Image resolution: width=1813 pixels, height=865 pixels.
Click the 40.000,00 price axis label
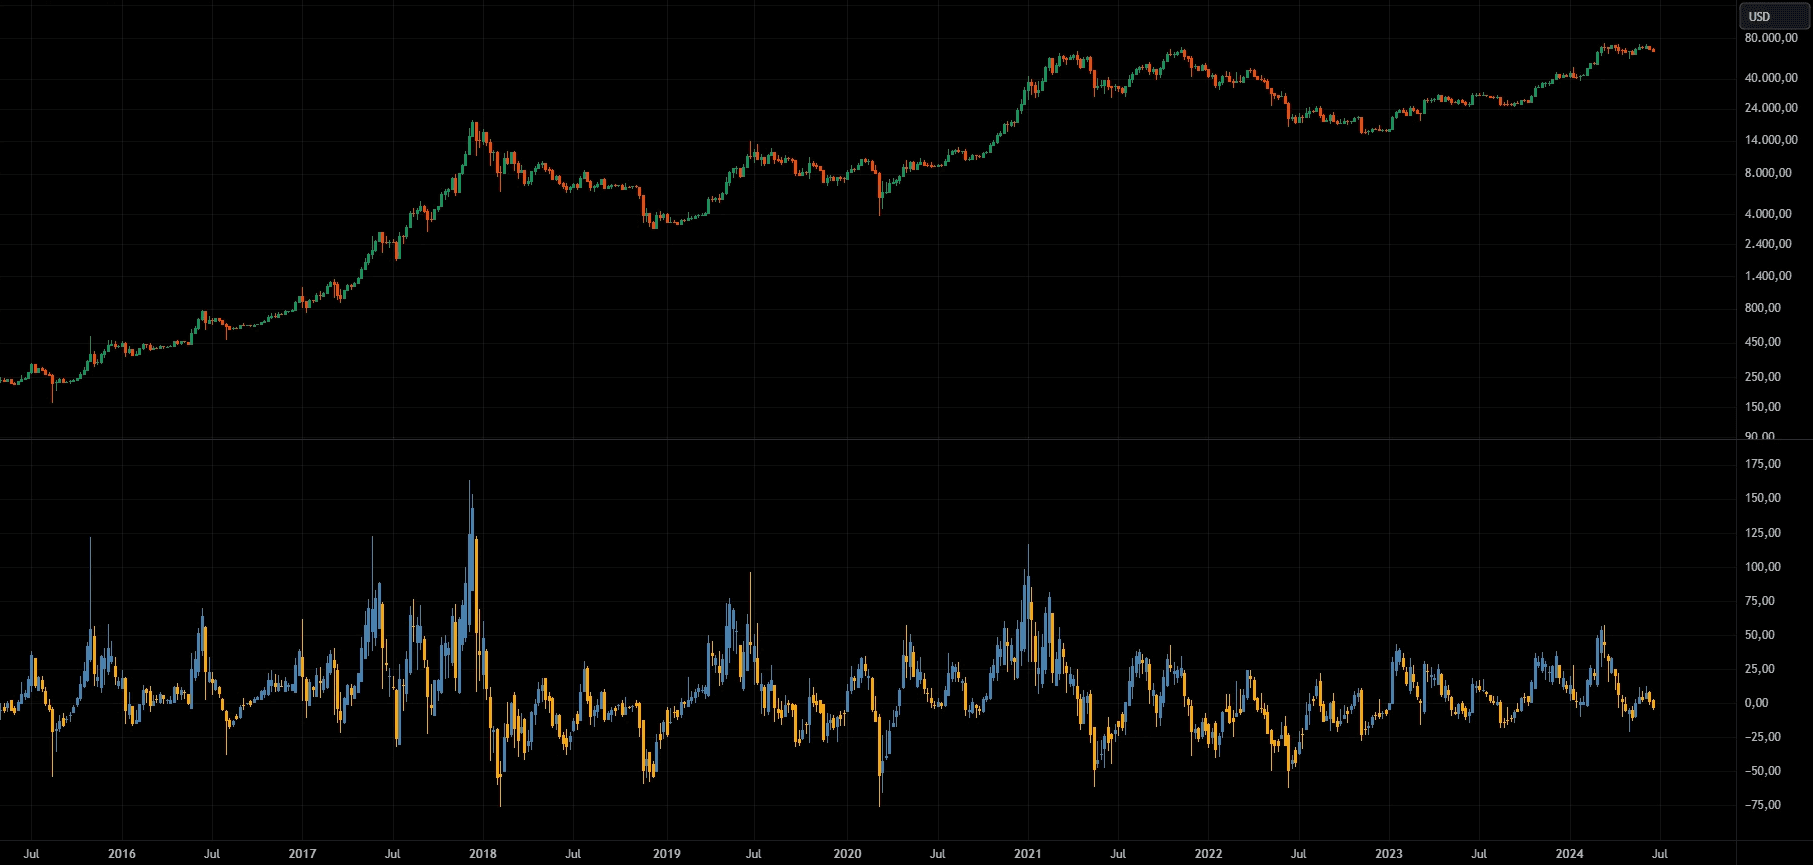click(1771, 78)
